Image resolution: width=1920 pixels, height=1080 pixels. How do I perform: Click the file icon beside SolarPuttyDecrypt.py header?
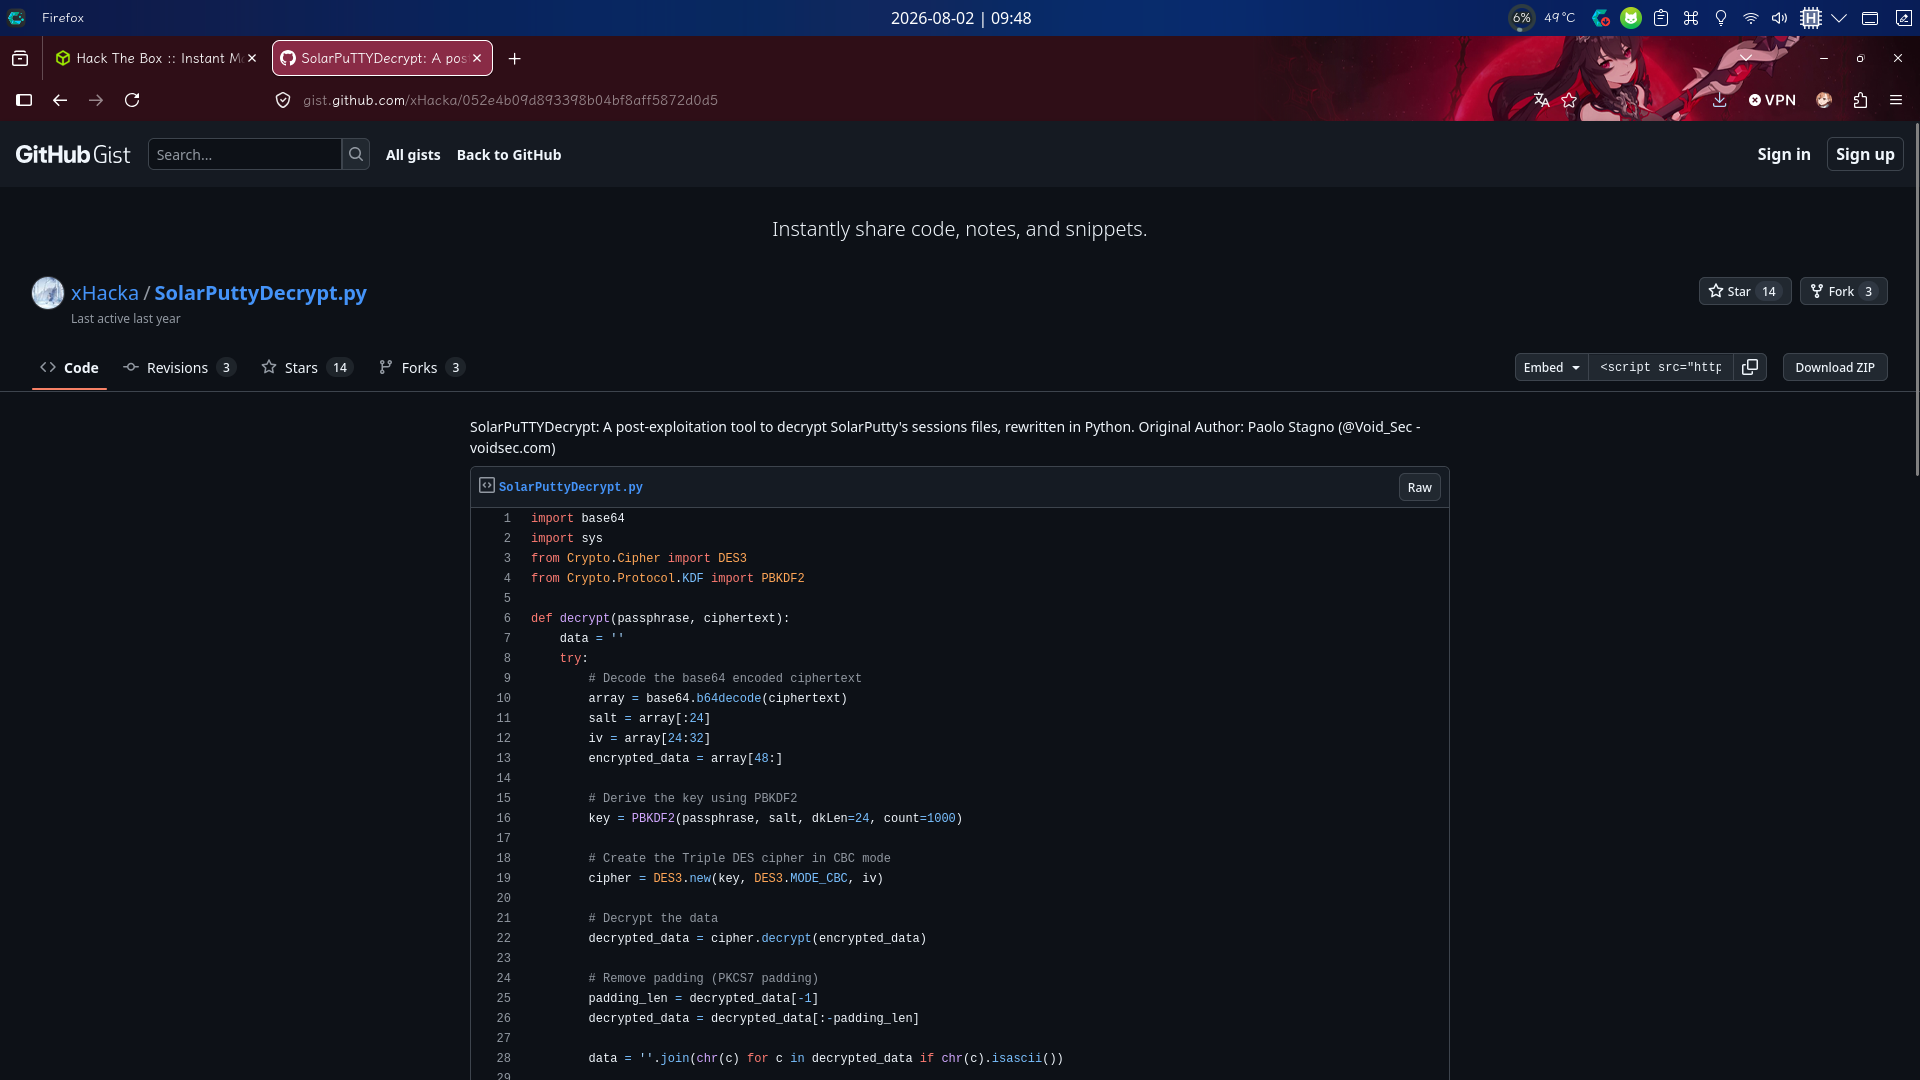(487, 485)
